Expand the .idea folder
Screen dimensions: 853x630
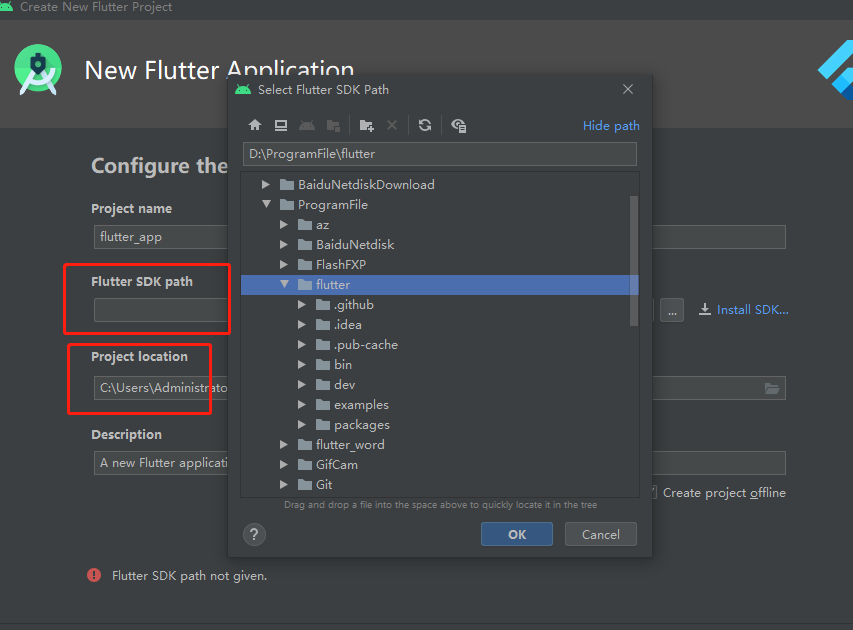pos(301,325)
